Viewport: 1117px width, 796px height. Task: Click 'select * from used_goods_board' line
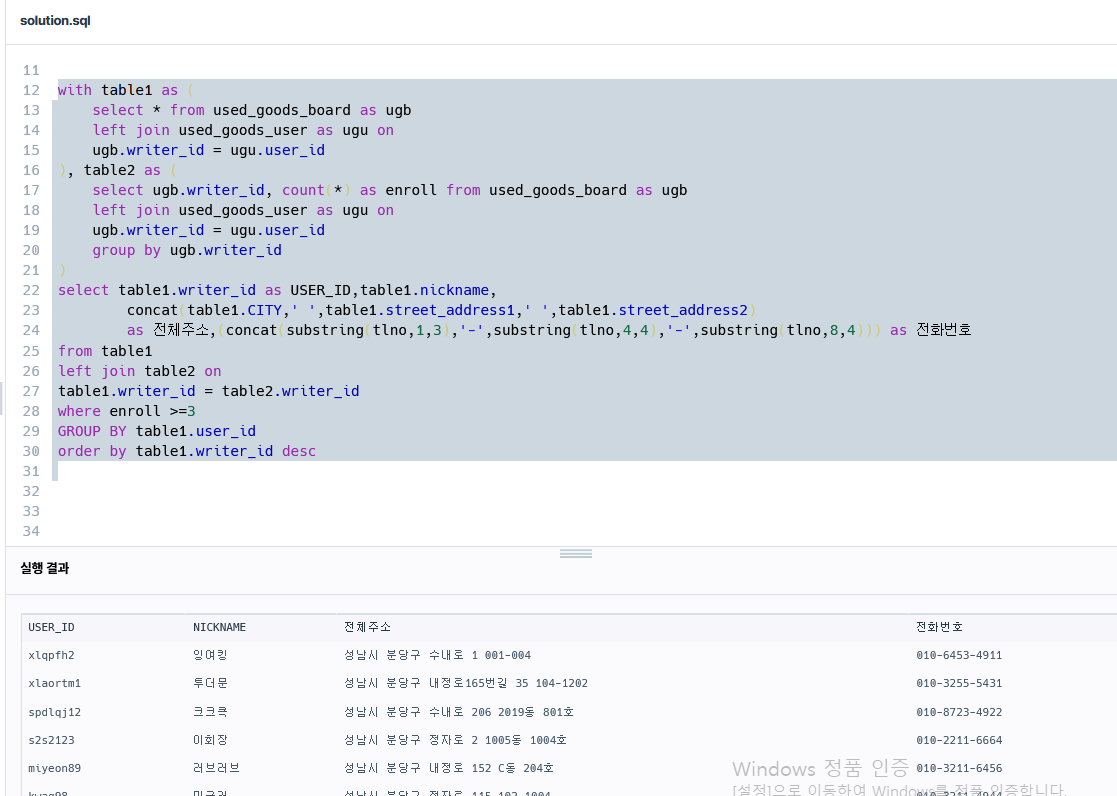click(x=251, y=110)
